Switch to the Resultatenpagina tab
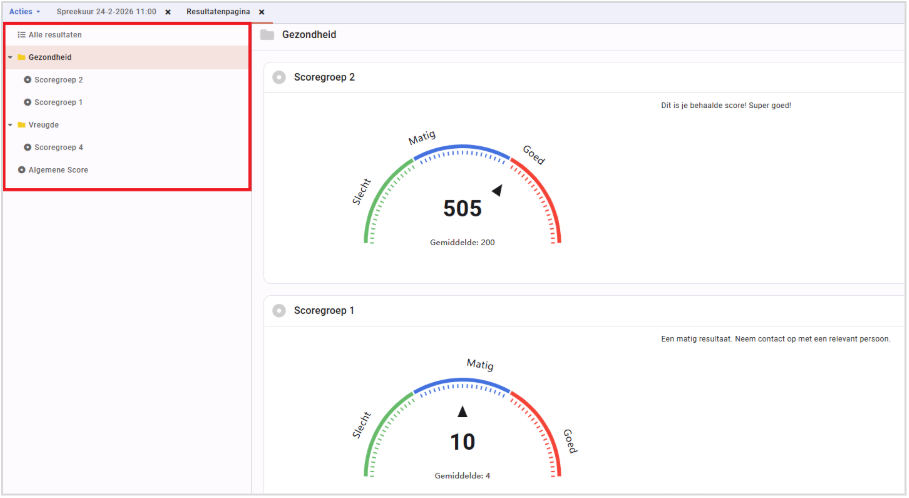The image size is (909, 498). [218, 12]
